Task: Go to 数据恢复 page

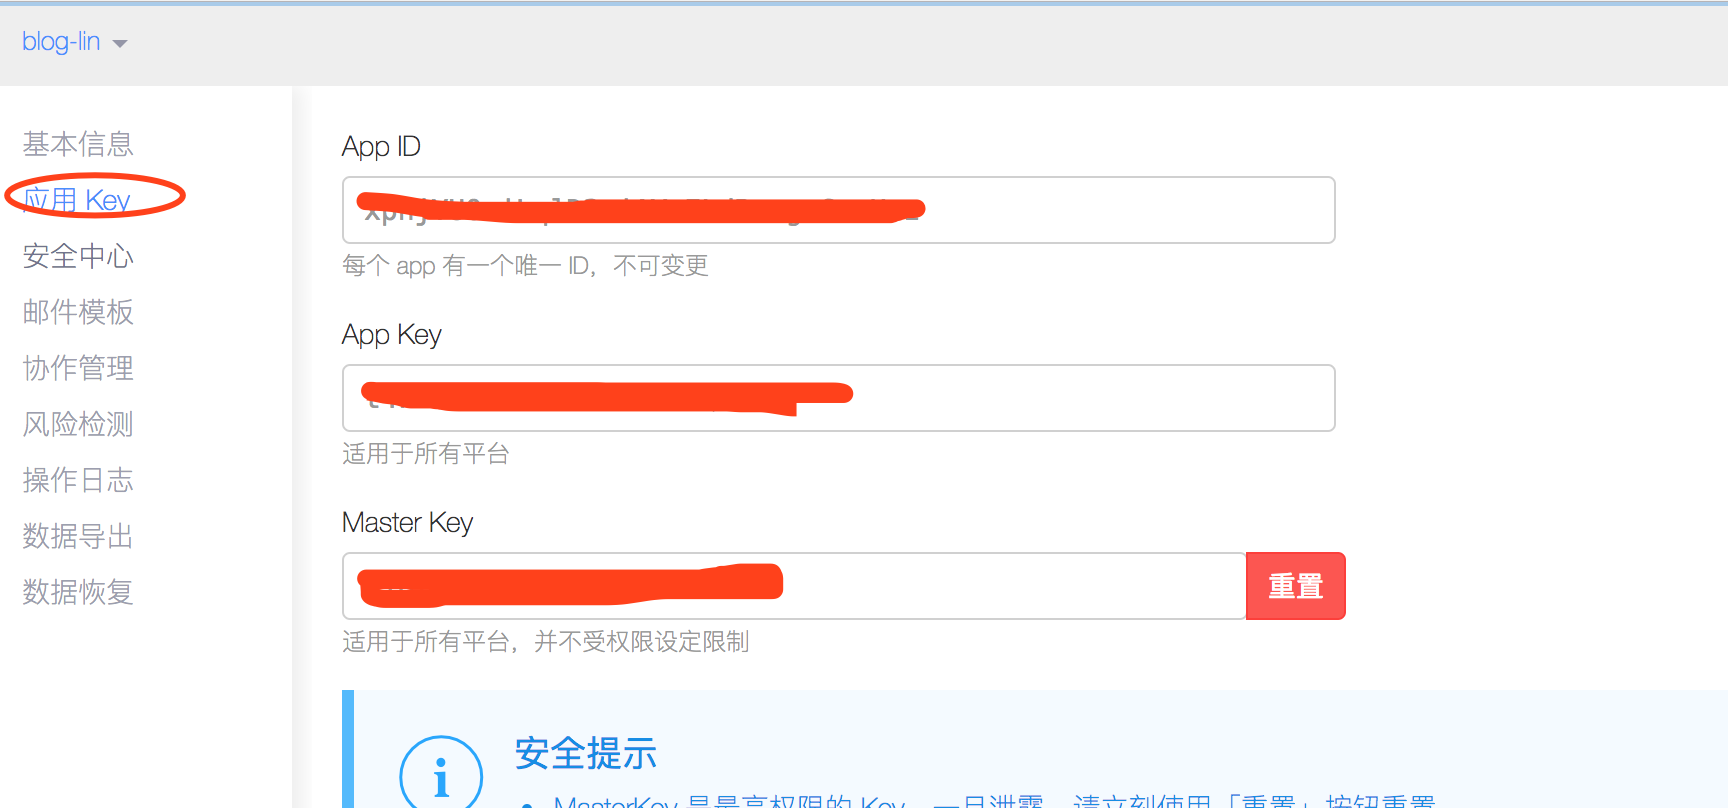Action: click(78, 592)
